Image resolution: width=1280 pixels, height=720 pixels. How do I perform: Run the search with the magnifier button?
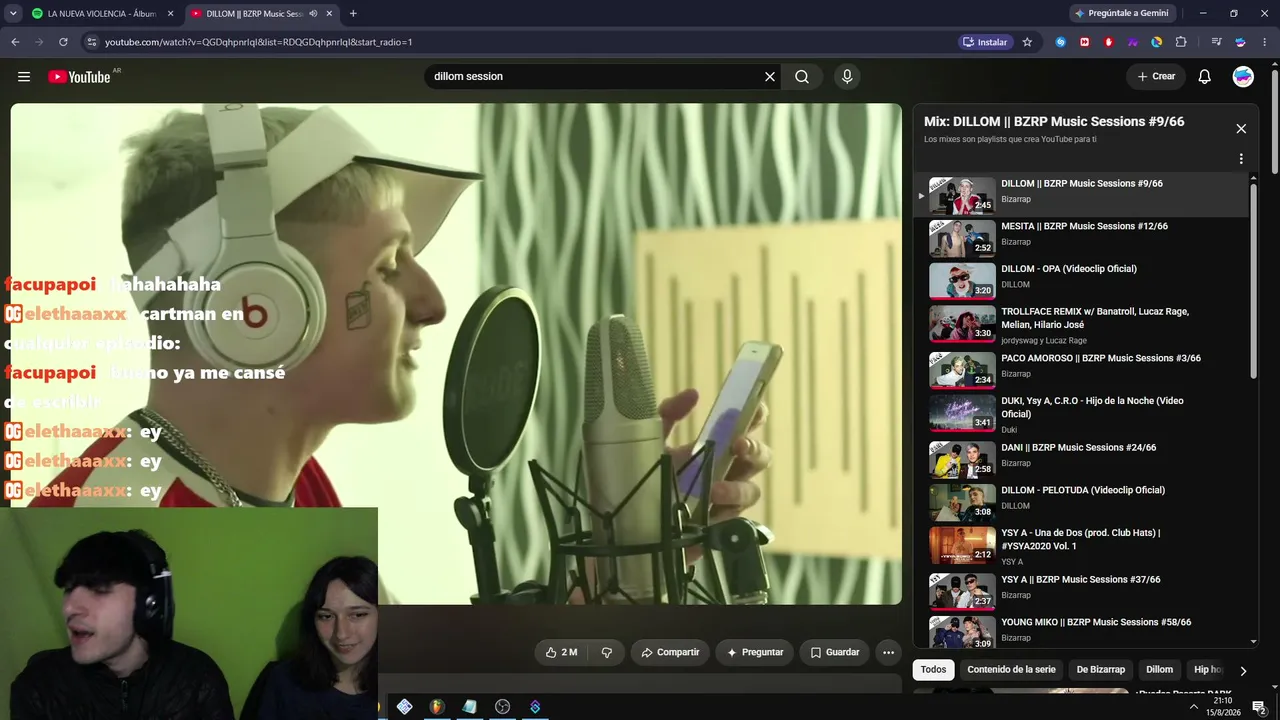click(x=802, y=77)
